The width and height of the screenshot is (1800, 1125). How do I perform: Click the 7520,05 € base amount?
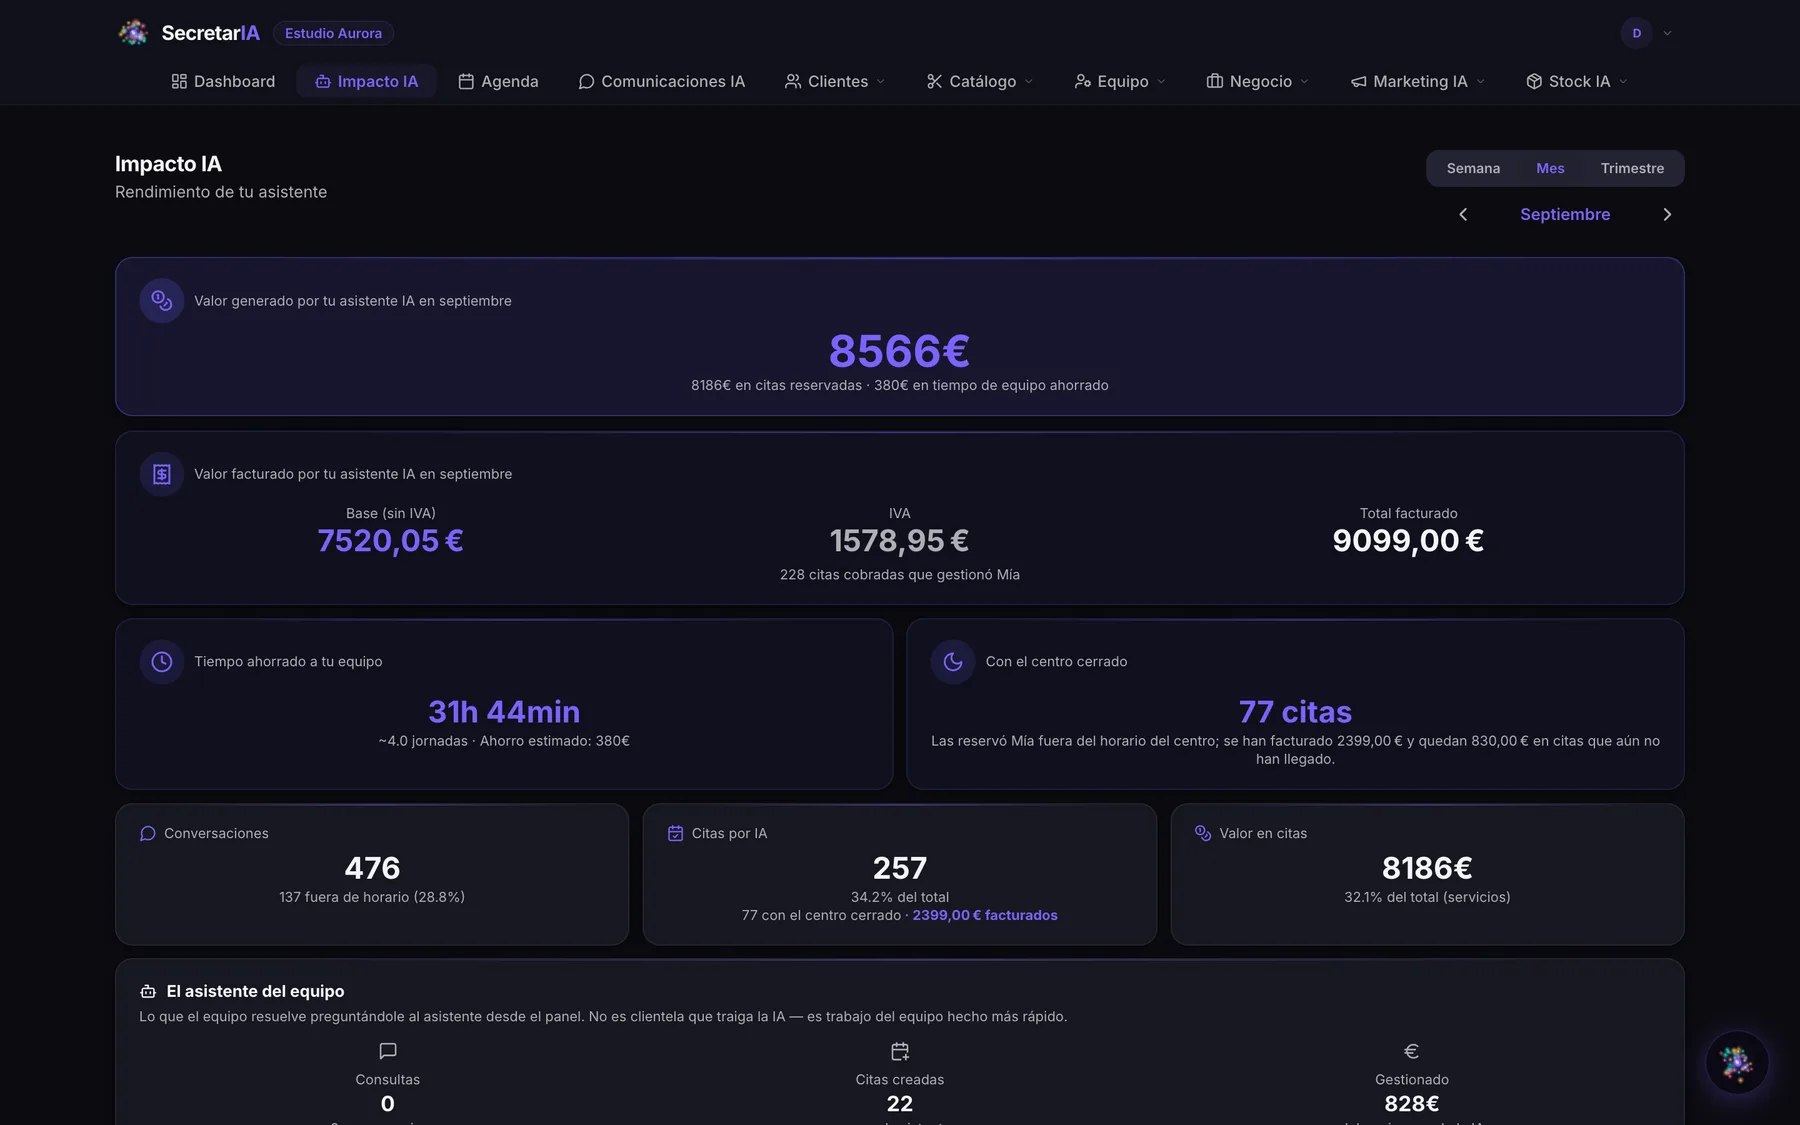click(x=391, y=540)
